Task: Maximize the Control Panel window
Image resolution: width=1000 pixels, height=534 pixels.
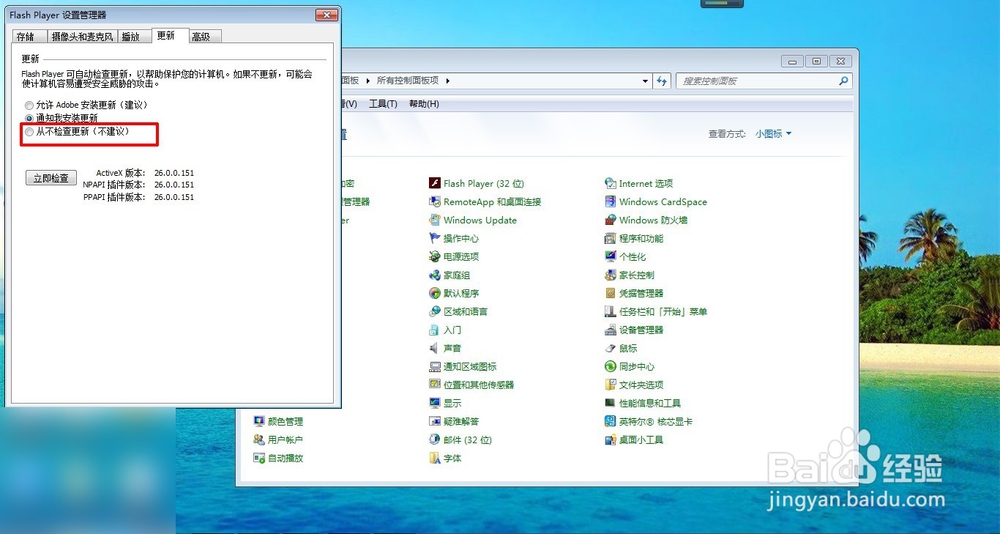Action: tap(816, 62)
